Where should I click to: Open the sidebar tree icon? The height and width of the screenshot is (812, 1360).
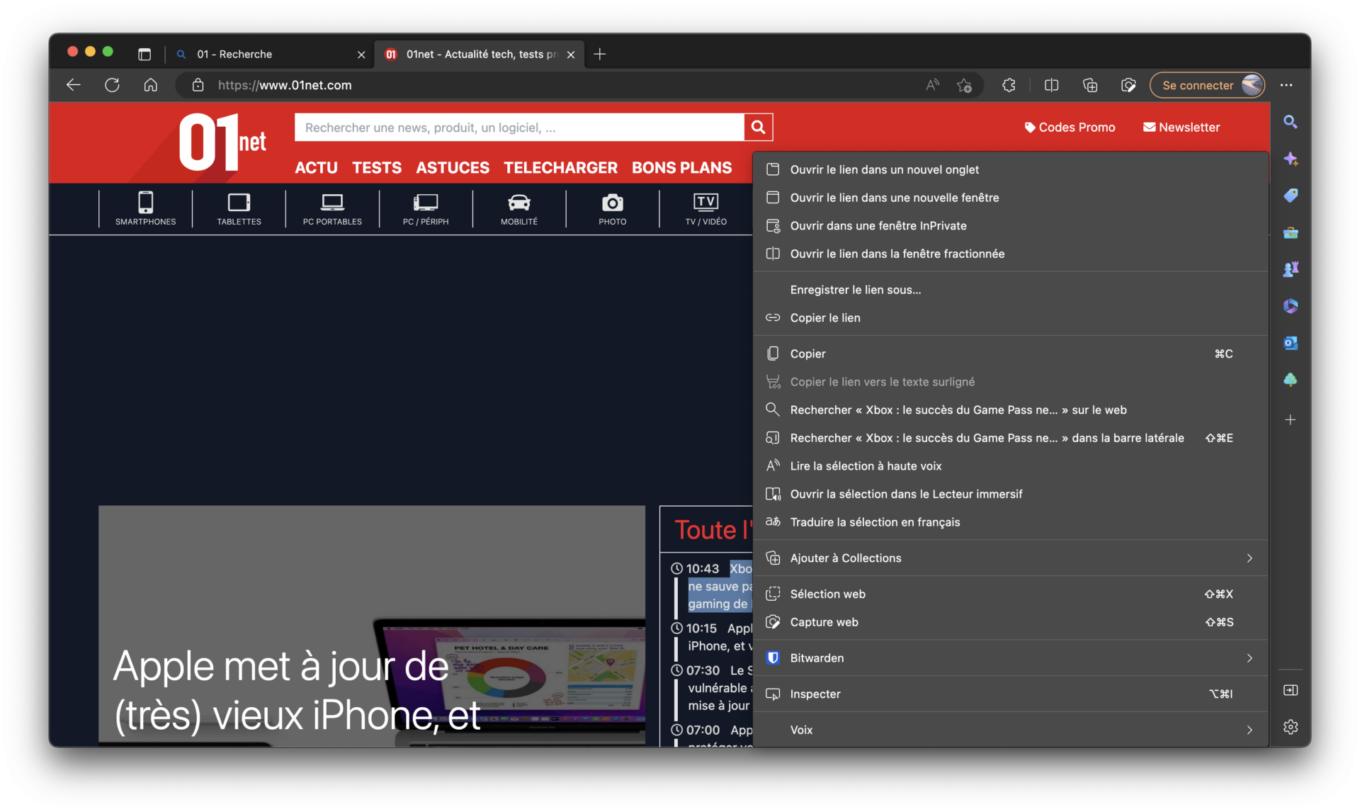(1290, 380)
